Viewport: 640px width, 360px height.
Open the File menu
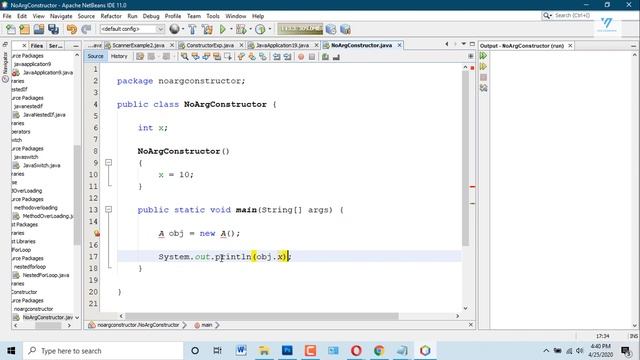[7, 16]
